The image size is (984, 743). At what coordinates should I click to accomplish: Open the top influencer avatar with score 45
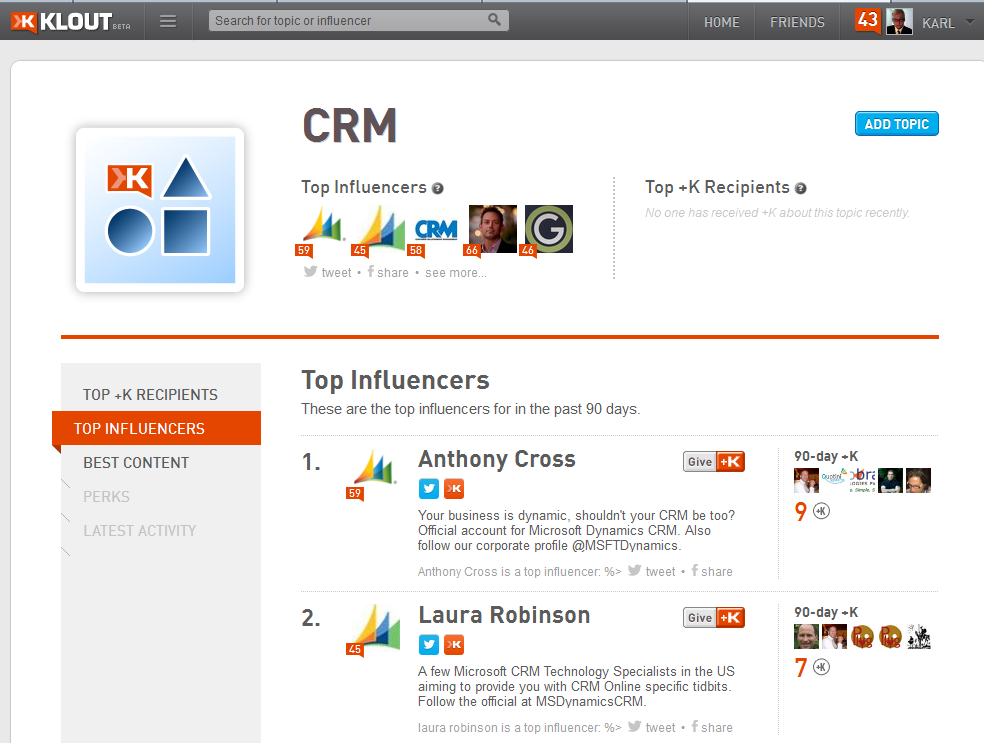click(x=378, y=229)
